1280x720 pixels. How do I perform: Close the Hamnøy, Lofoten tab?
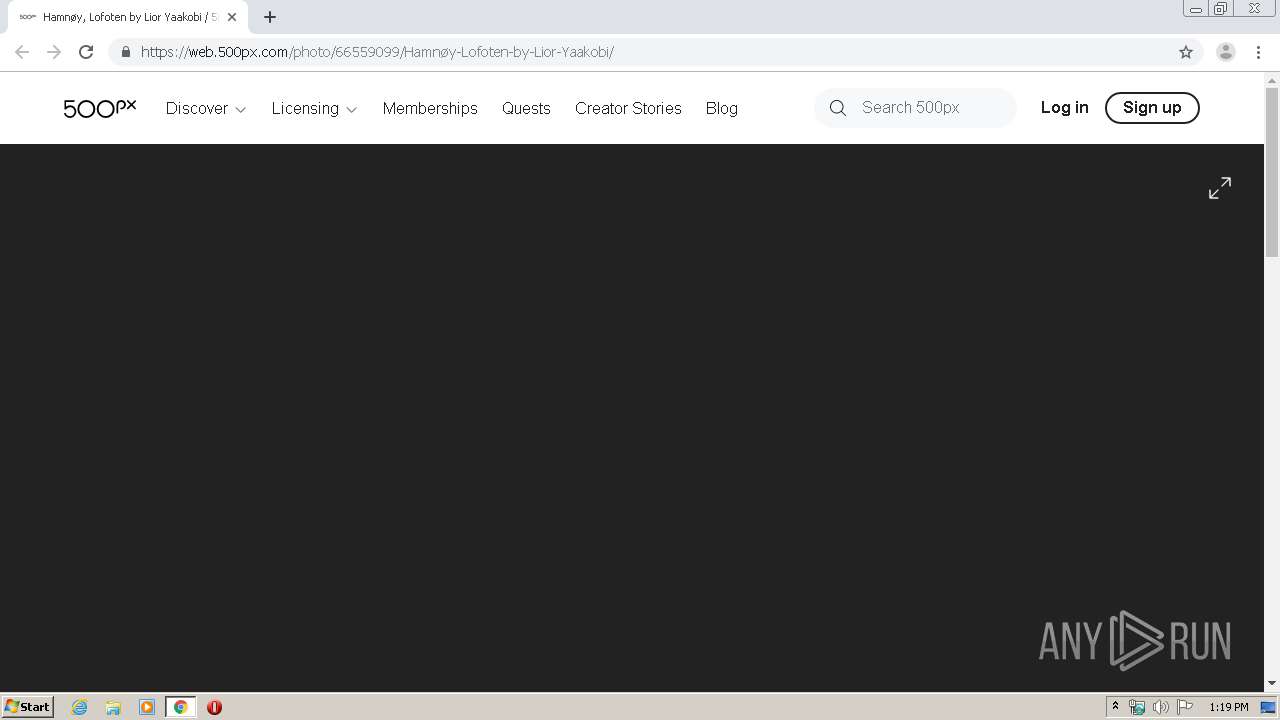[x=232, y=17]
